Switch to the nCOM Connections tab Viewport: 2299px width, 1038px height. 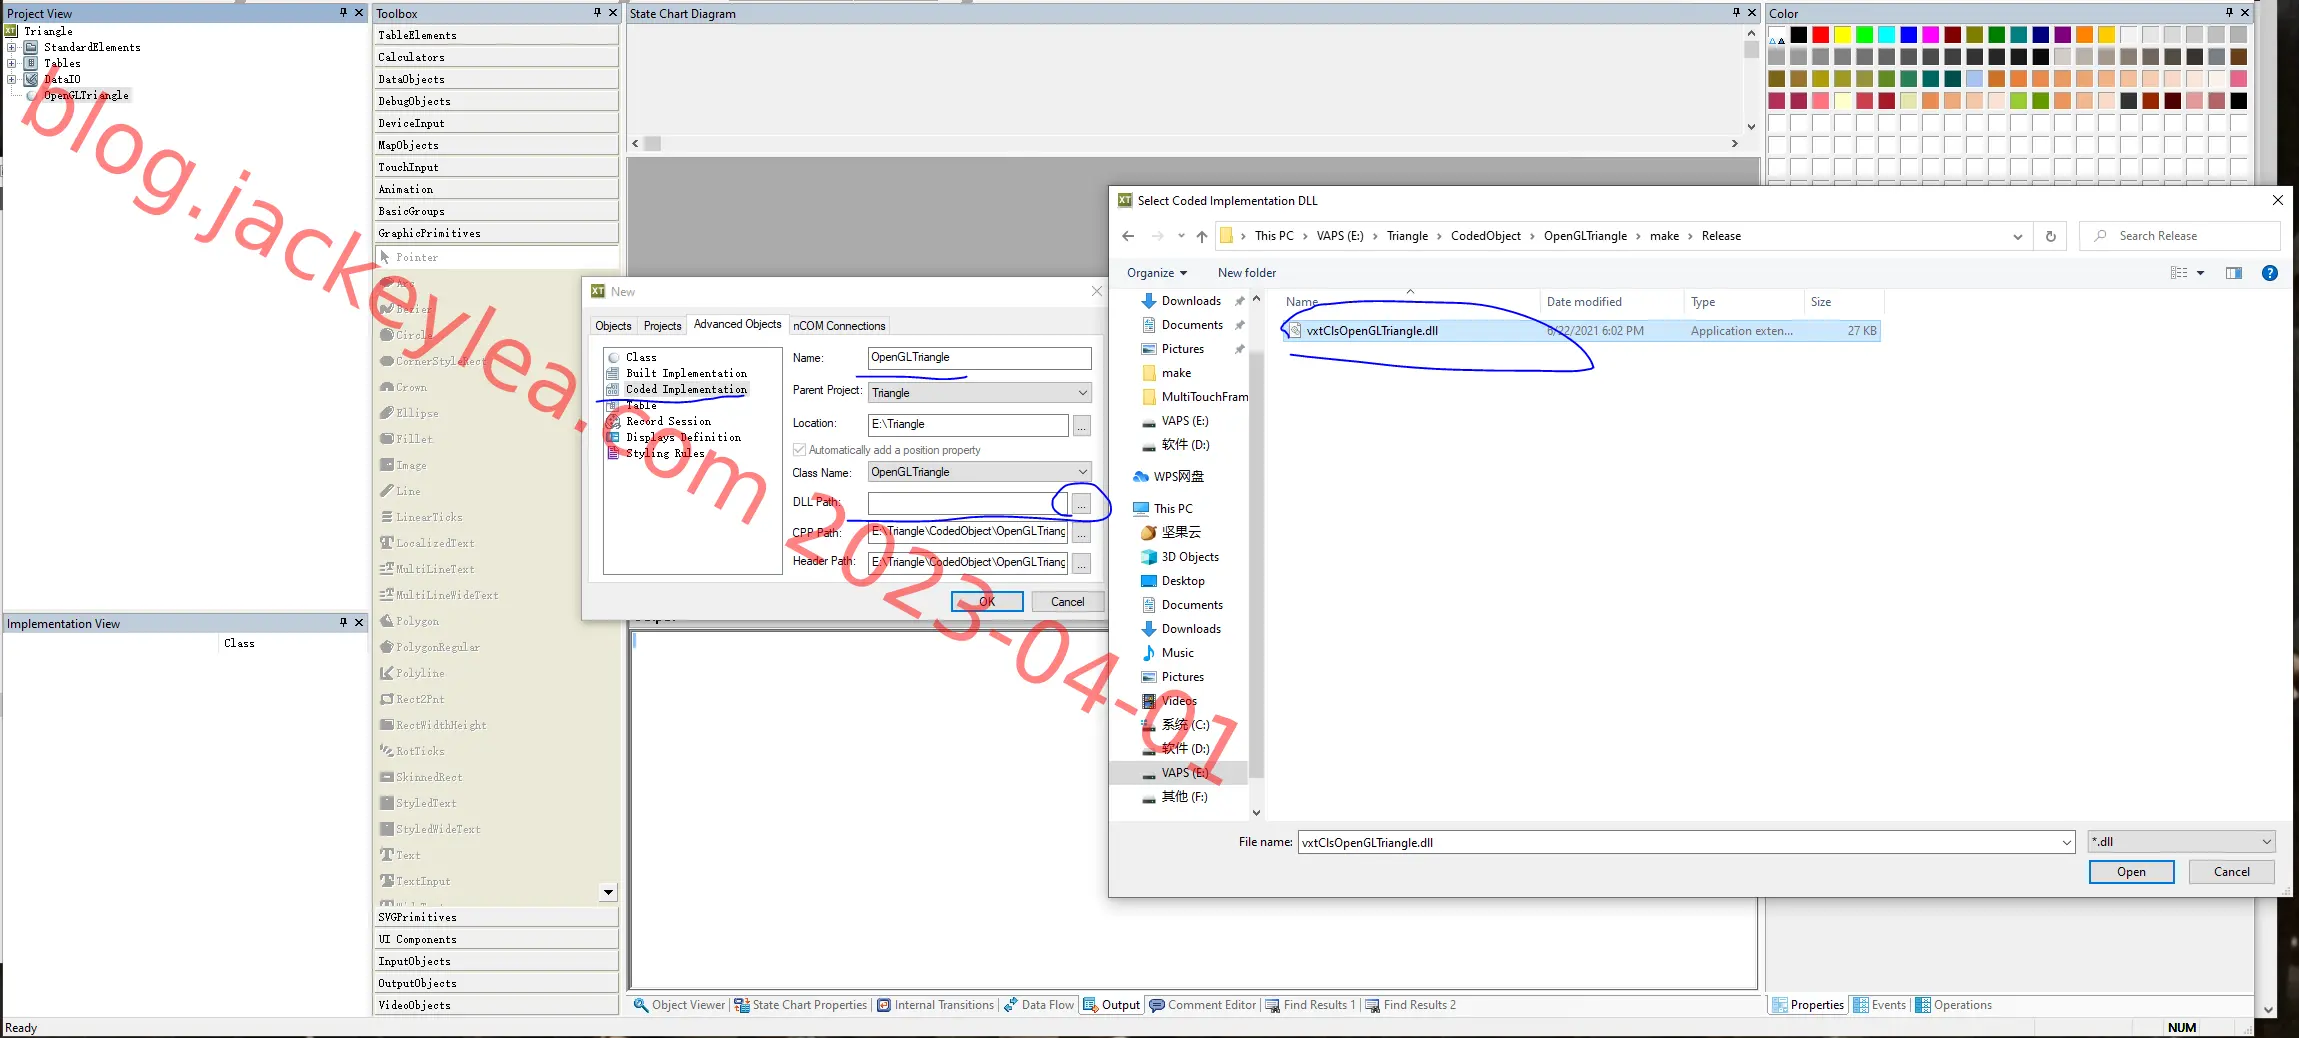pos(839,326)
